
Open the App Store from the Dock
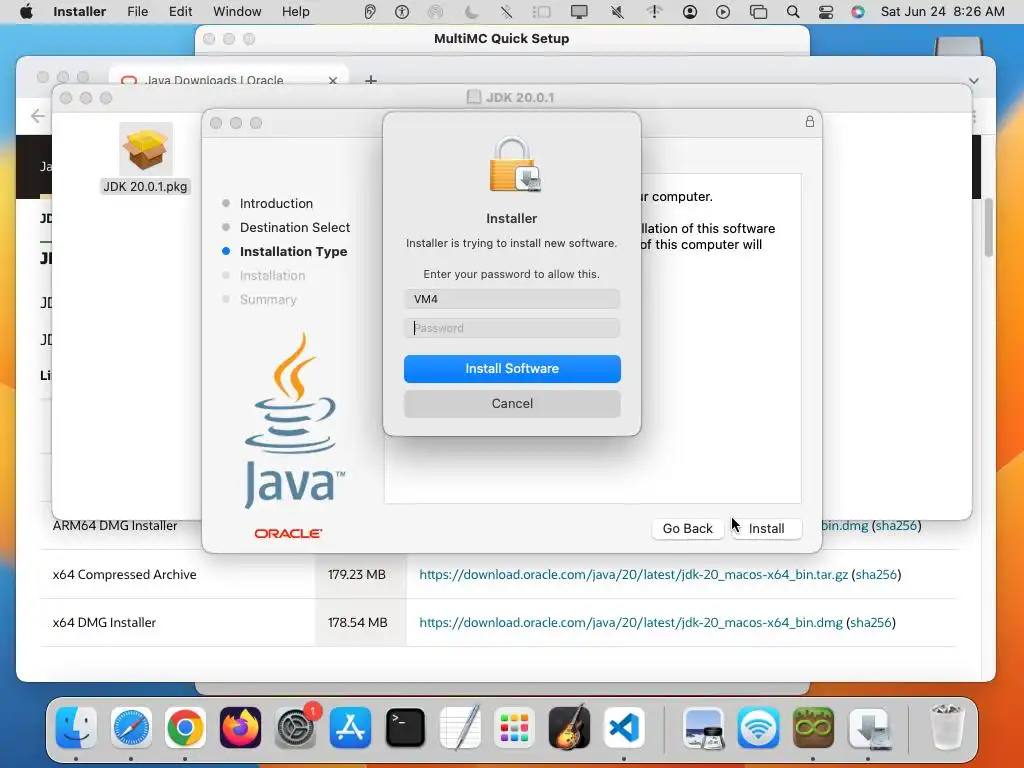350,728
